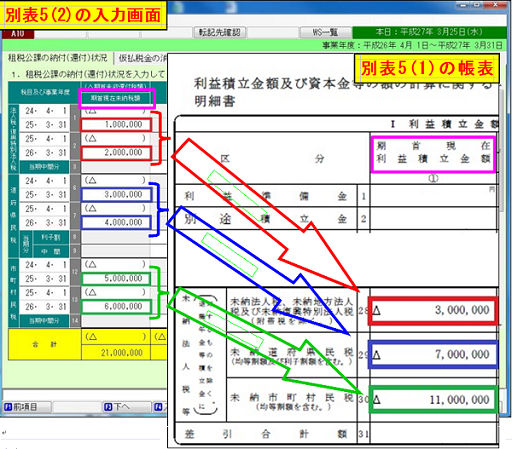This screenshot has width=512, height=449.
Task: Click the 7,000,000 value in the form
Action: [462, 354]
